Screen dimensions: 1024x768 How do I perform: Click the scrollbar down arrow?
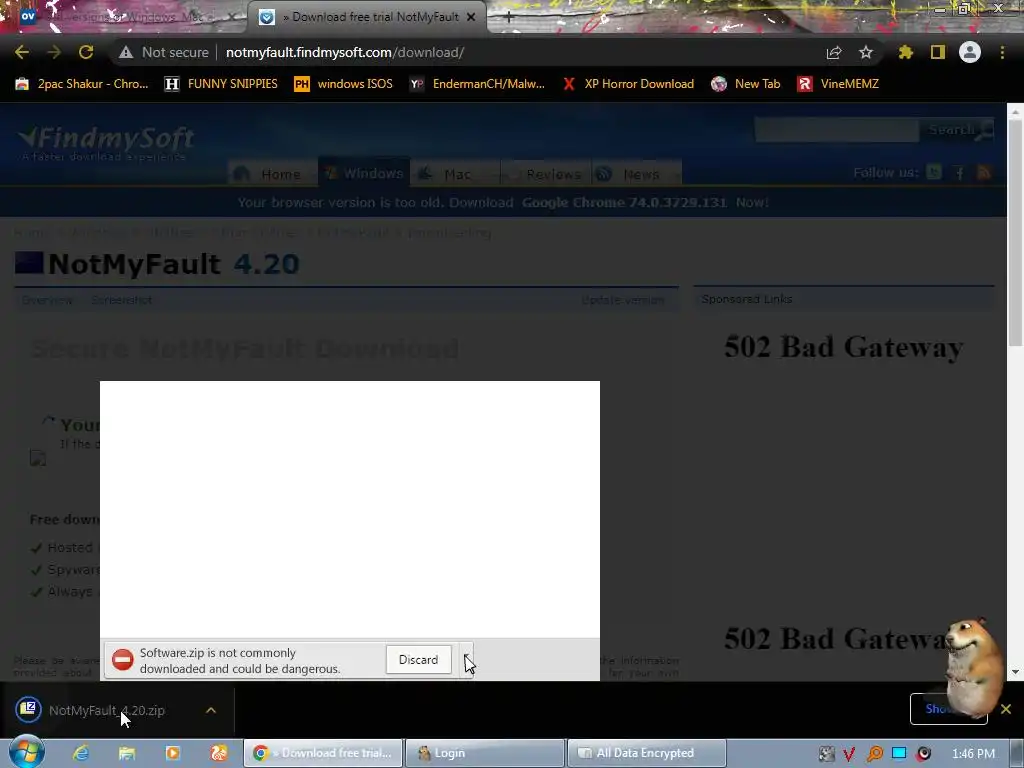tap(1015, 672)
